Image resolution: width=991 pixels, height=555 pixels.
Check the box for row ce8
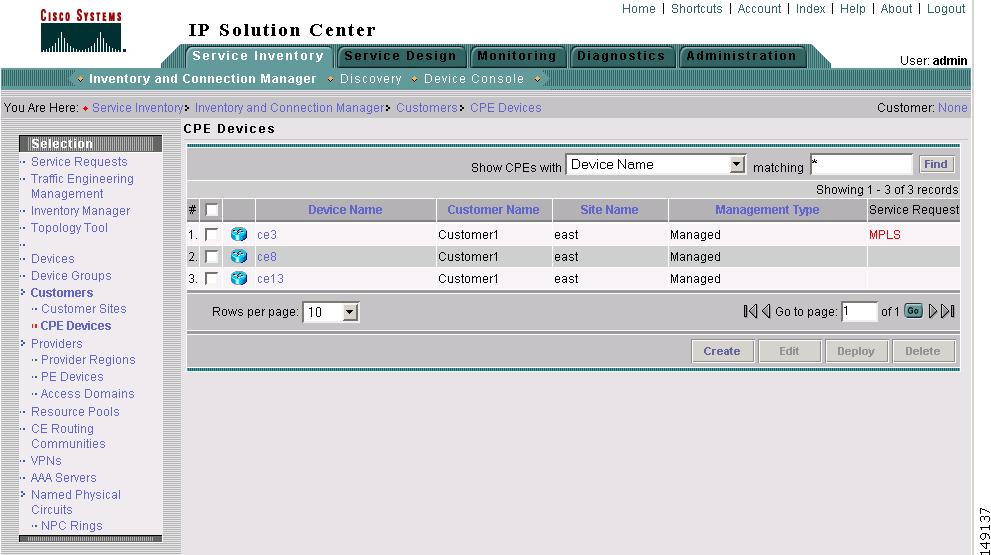[x=212, y=257]
